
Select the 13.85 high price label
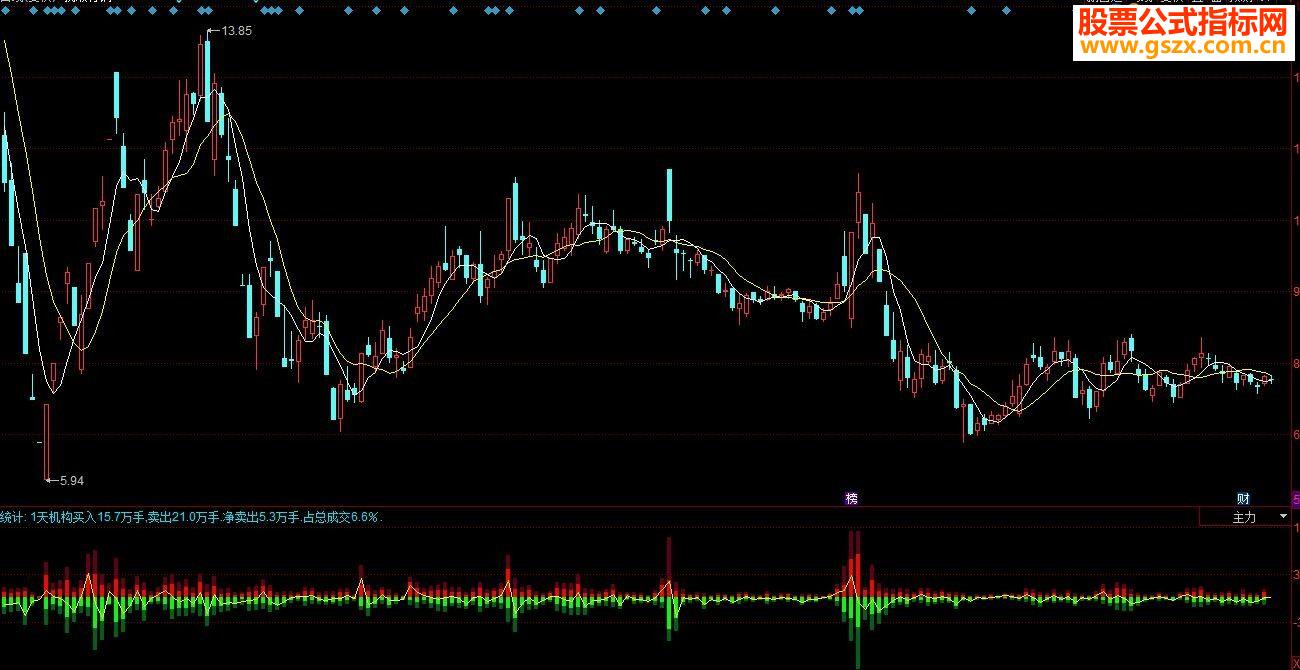(x=236, y=31)
